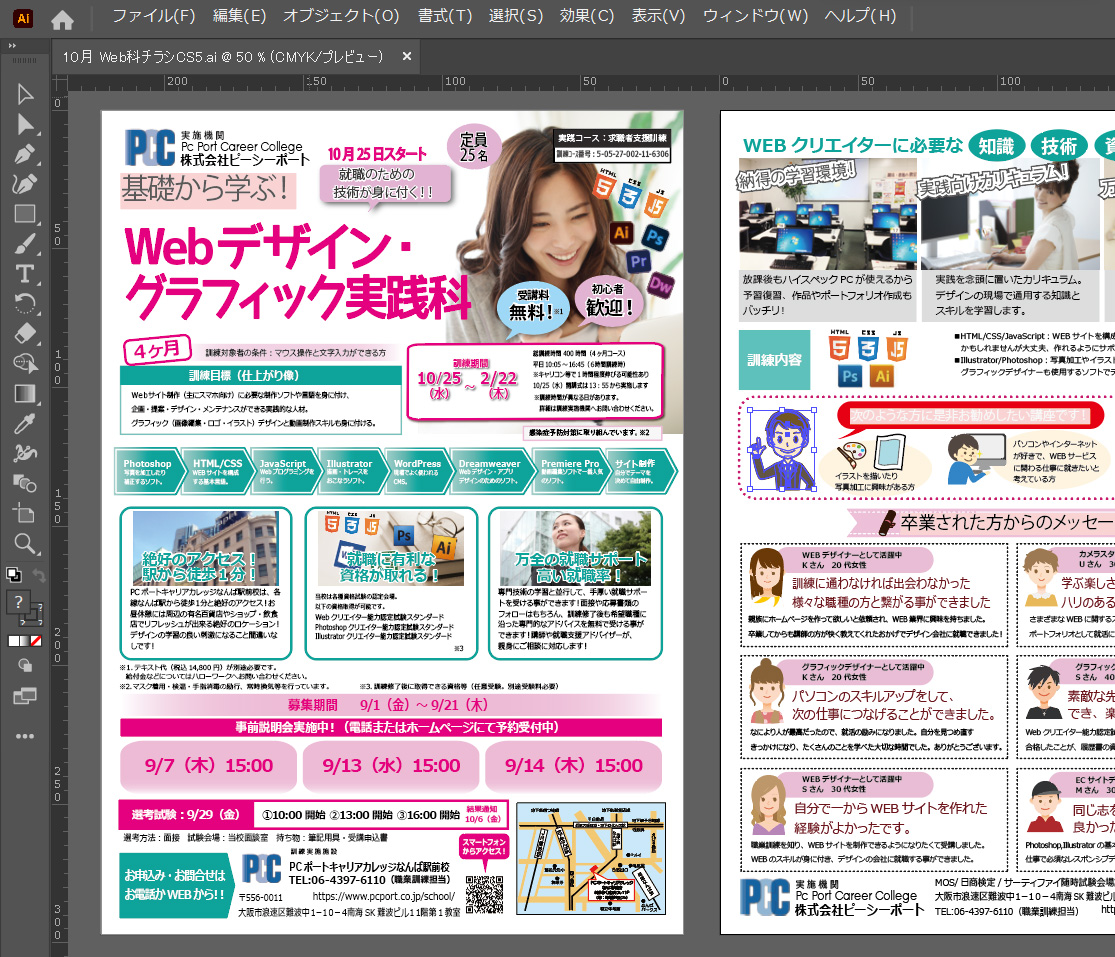
Task: Select the 4ヶ月 pink label
Action: [x=158, y=350]
